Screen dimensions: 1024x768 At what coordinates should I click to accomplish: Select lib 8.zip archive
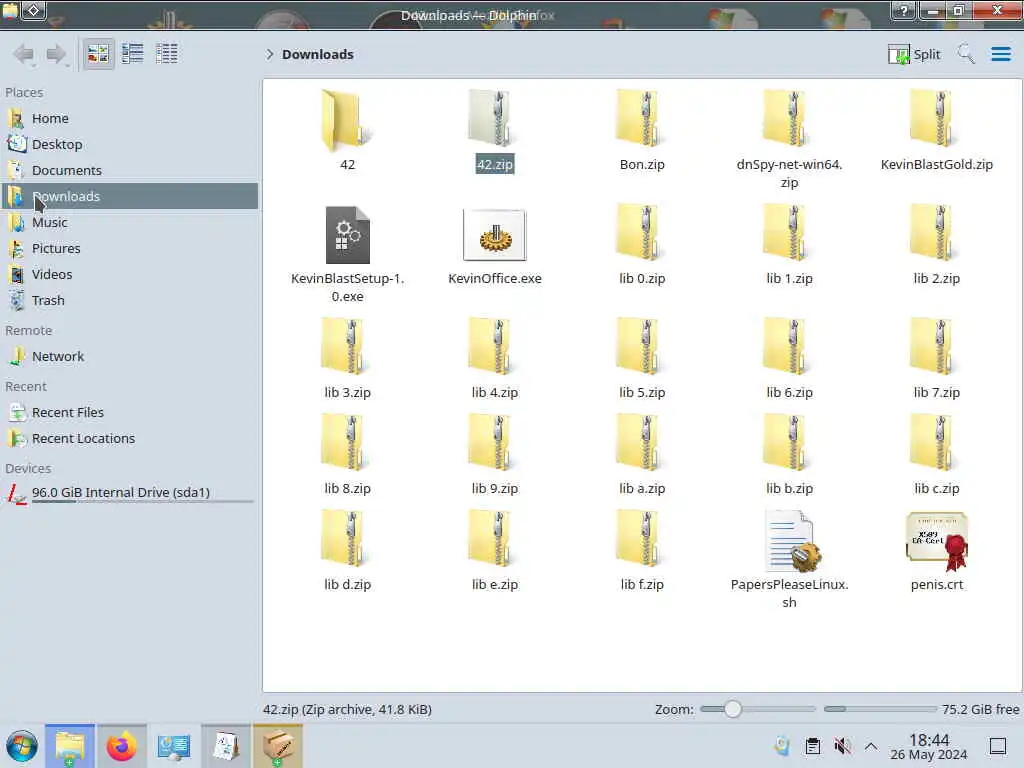point(347,454)
